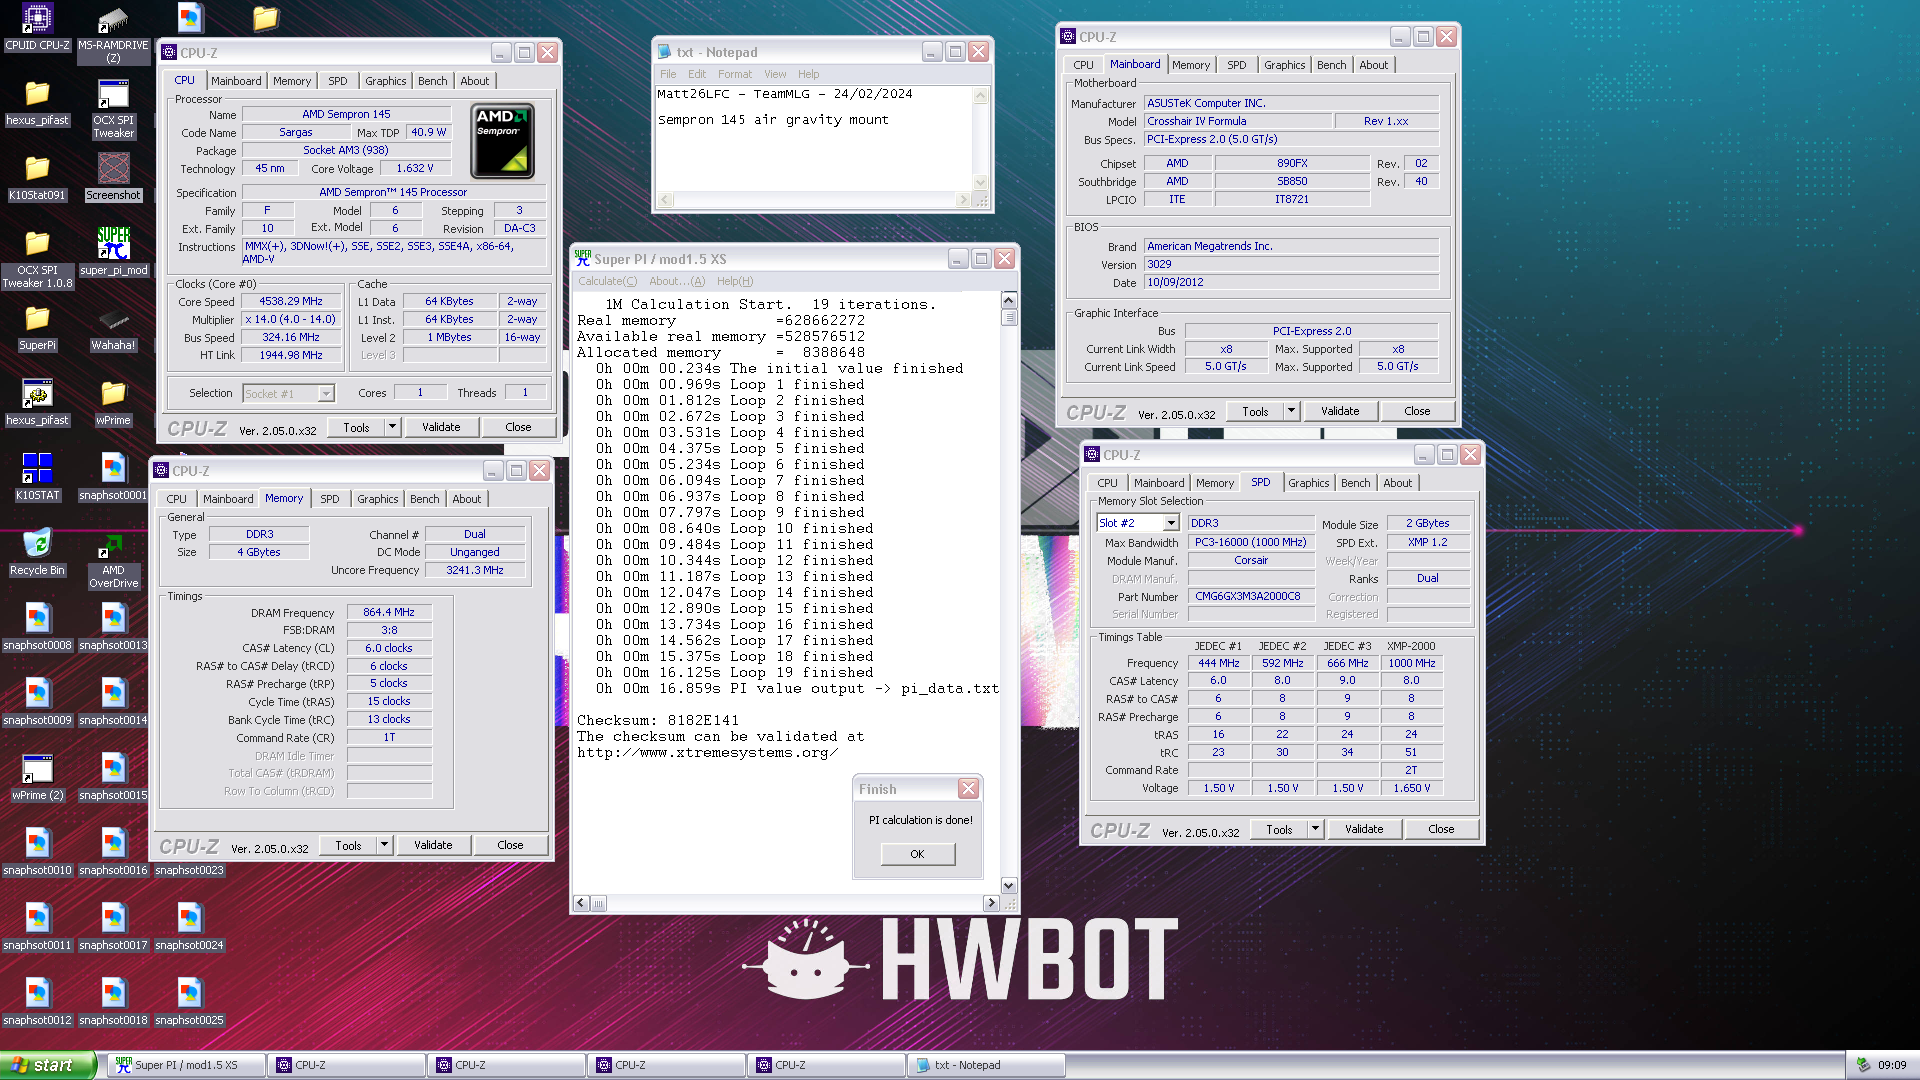This screenshot has height=1080, width=1920.
Task: Click the Part Number CMG6GX3M3A2000C8 field
Action: pos(1249,596)
